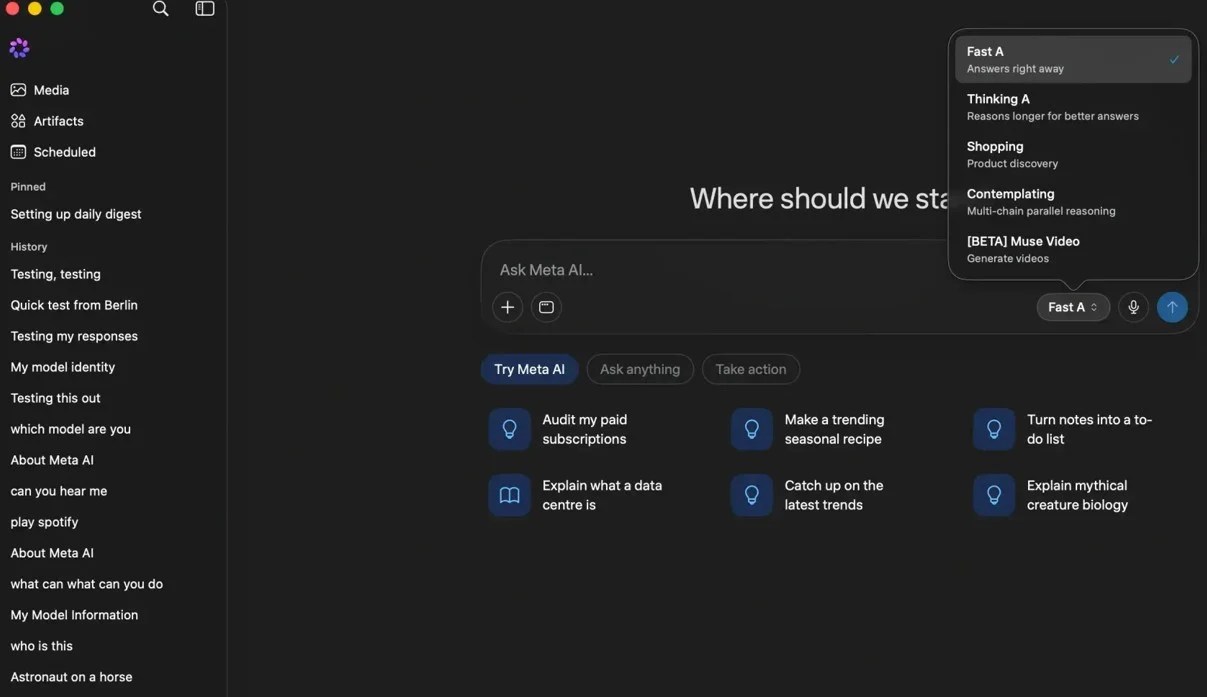Click the plus attach button
This screenshot has width=1207, height=697.
click(508, 307)
